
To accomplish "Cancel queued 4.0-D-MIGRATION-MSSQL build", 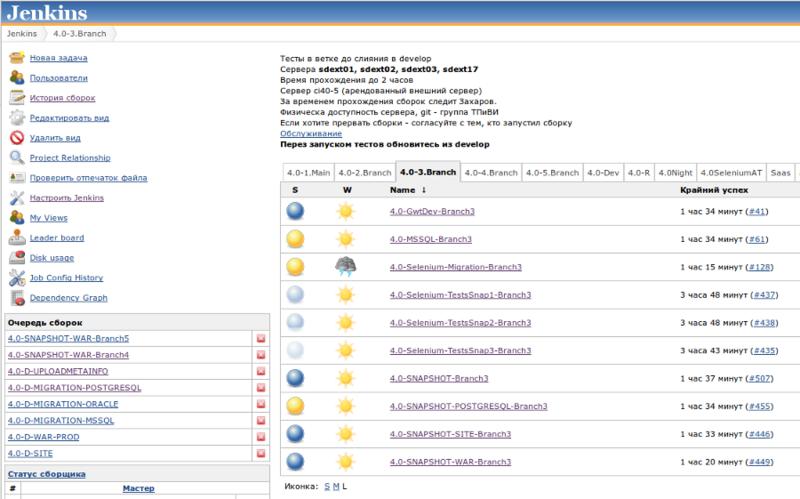I will point(261,420).
